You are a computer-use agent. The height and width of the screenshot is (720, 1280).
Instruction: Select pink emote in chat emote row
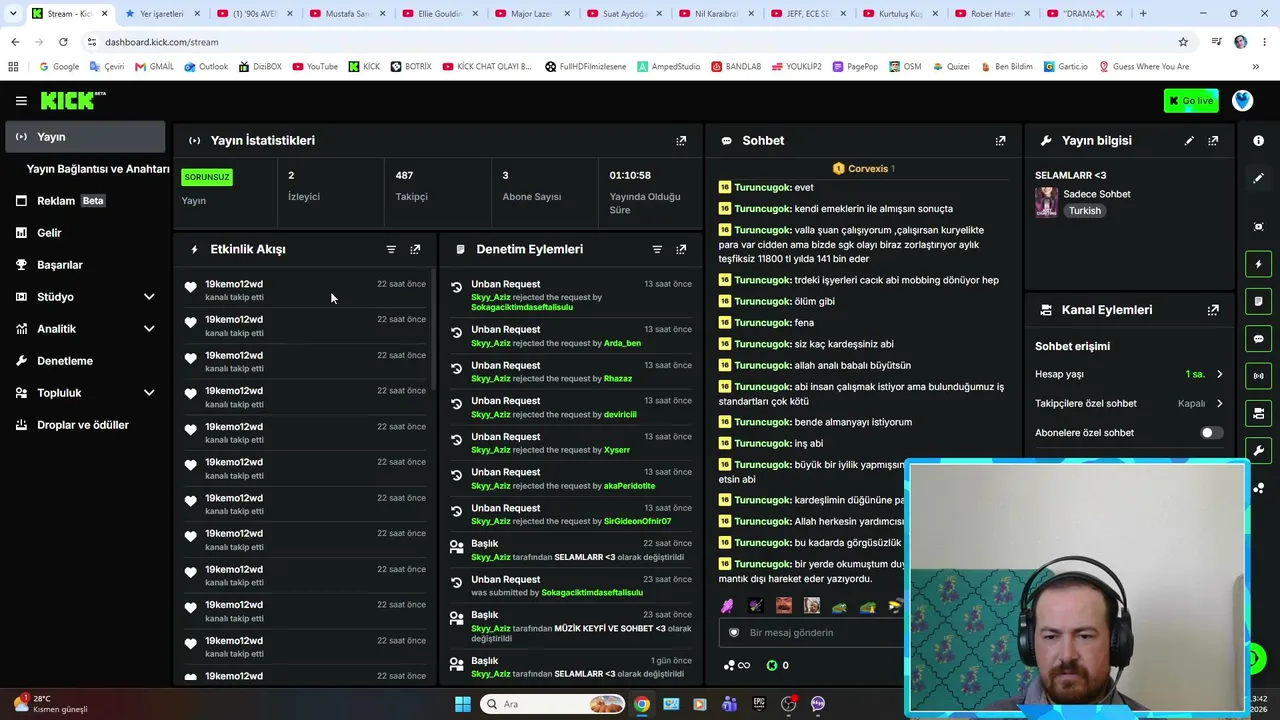point(727,606)
